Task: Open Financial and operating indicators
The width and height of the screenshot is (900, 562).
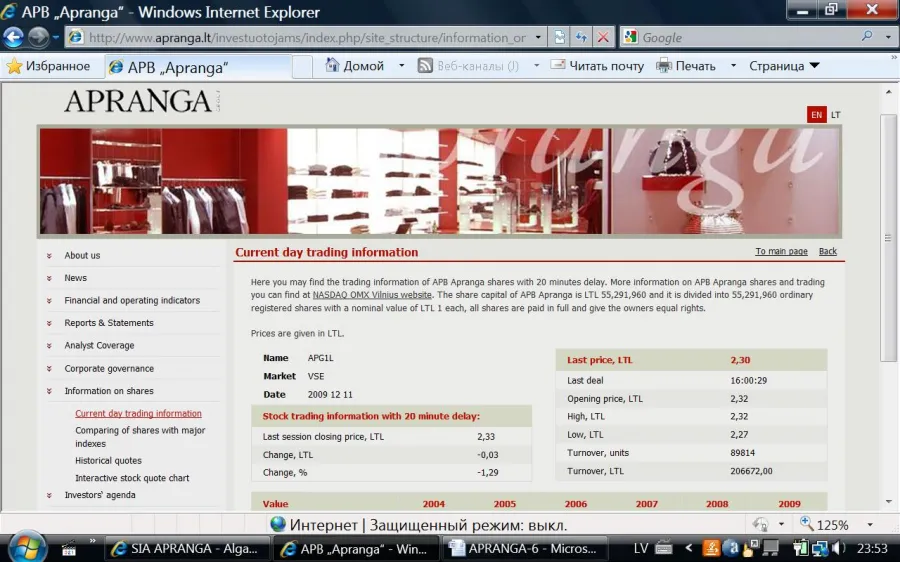Action: click(x=132, y=300)
